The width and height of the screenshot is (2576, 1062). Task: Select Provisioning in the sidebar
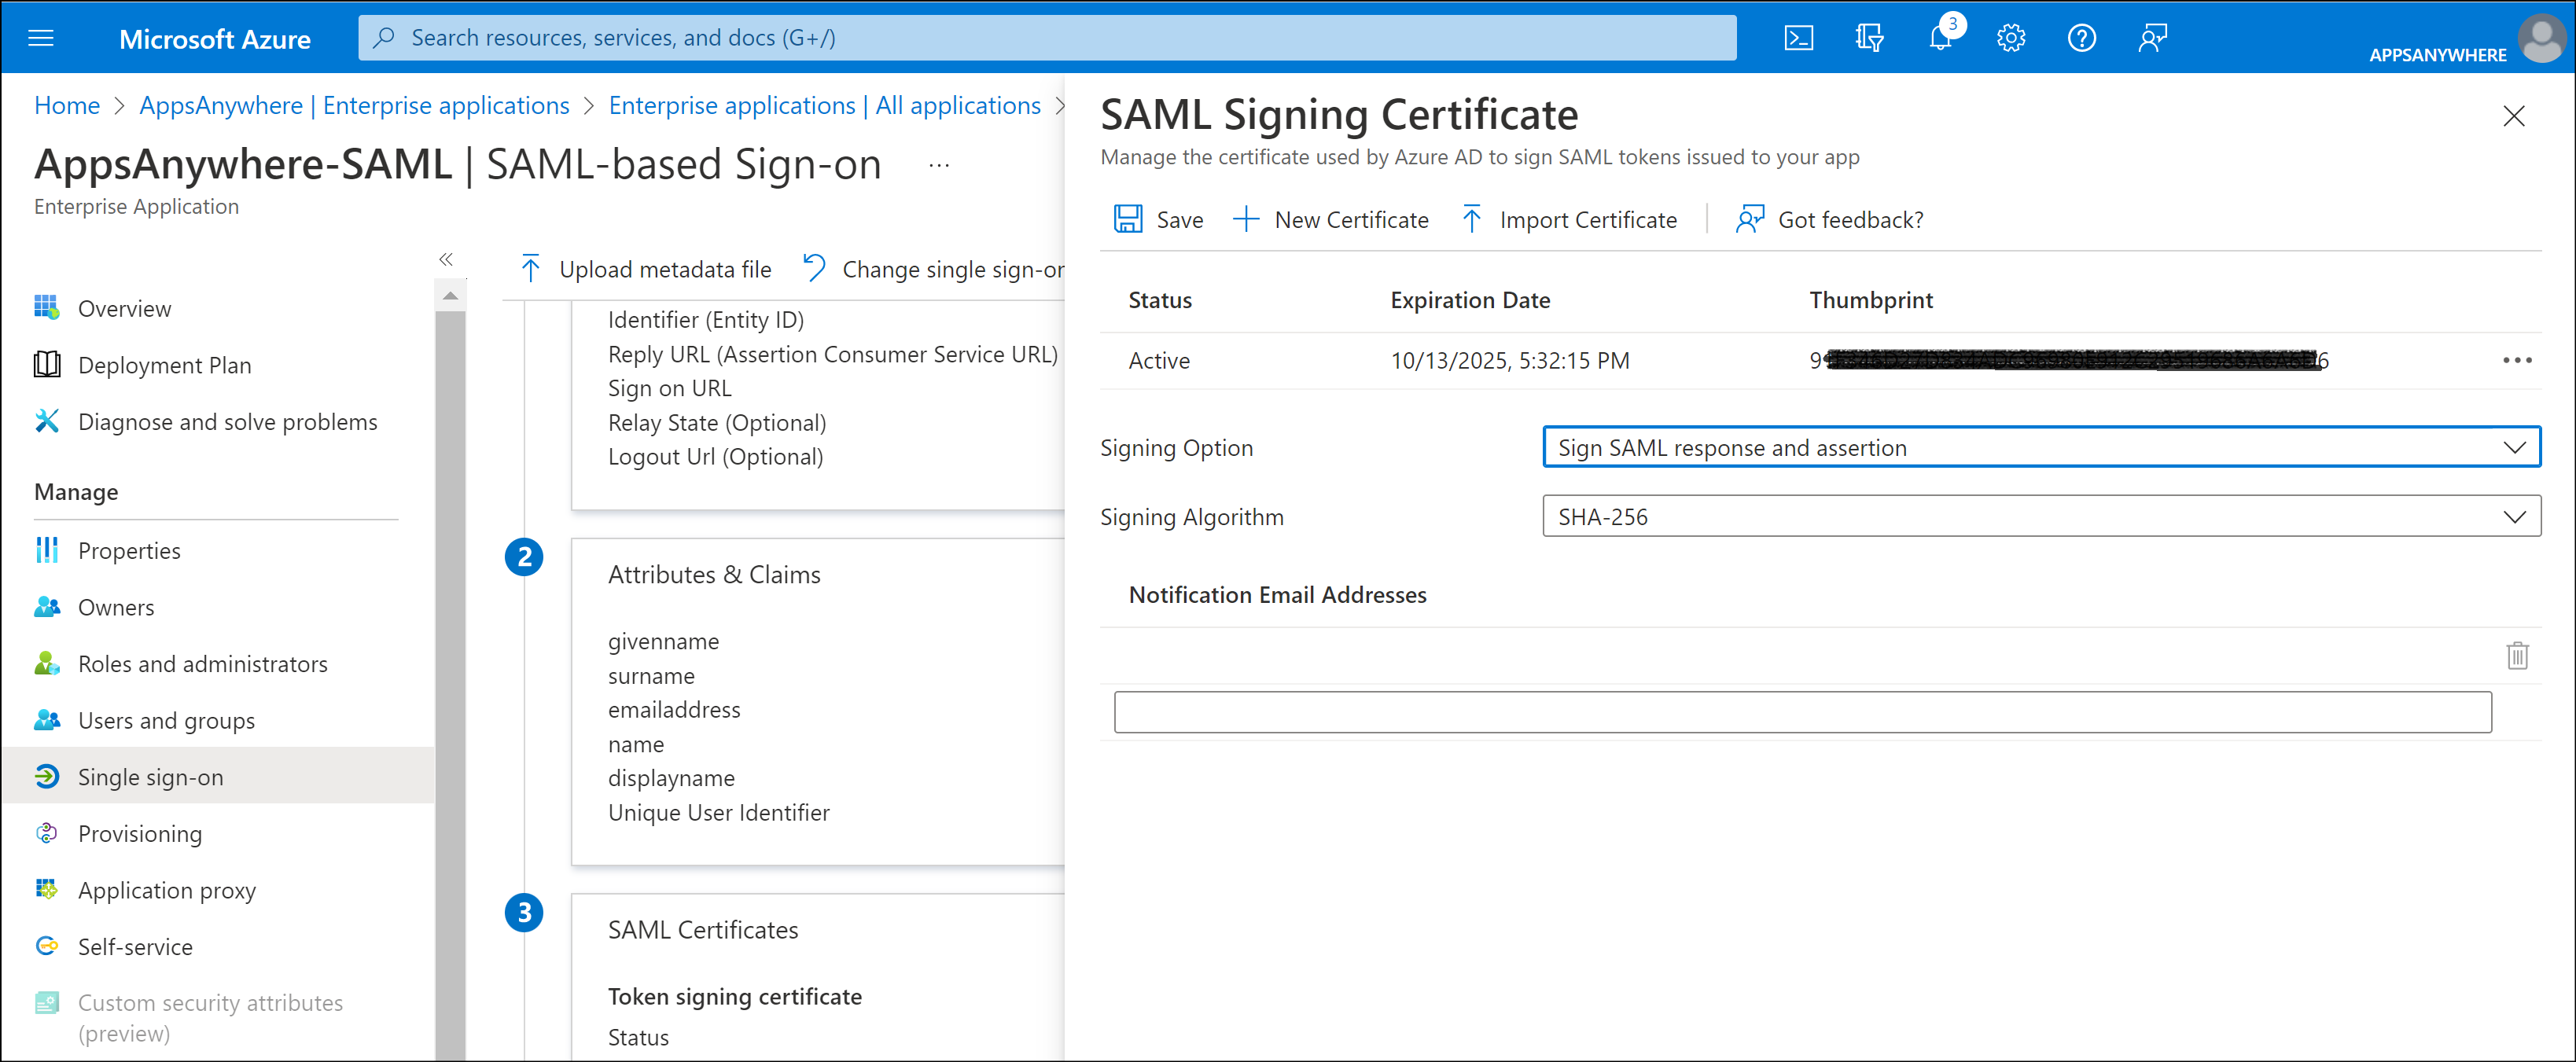(140, 833)
